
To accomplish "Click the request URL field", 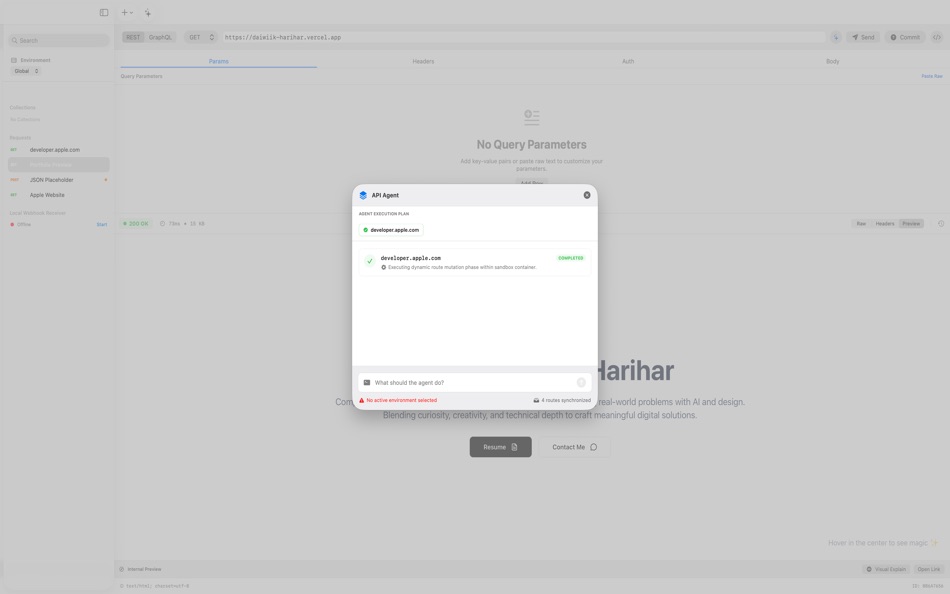I will [x=523, y=38].
